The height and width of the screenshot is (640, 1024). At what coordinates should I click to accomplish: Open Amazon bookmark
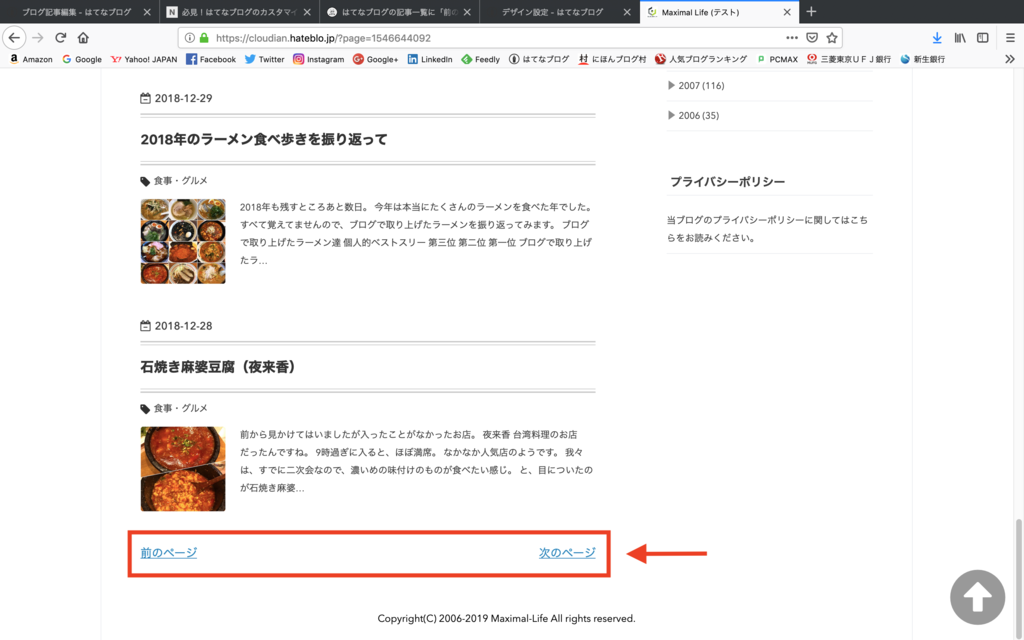pos(31,59)
